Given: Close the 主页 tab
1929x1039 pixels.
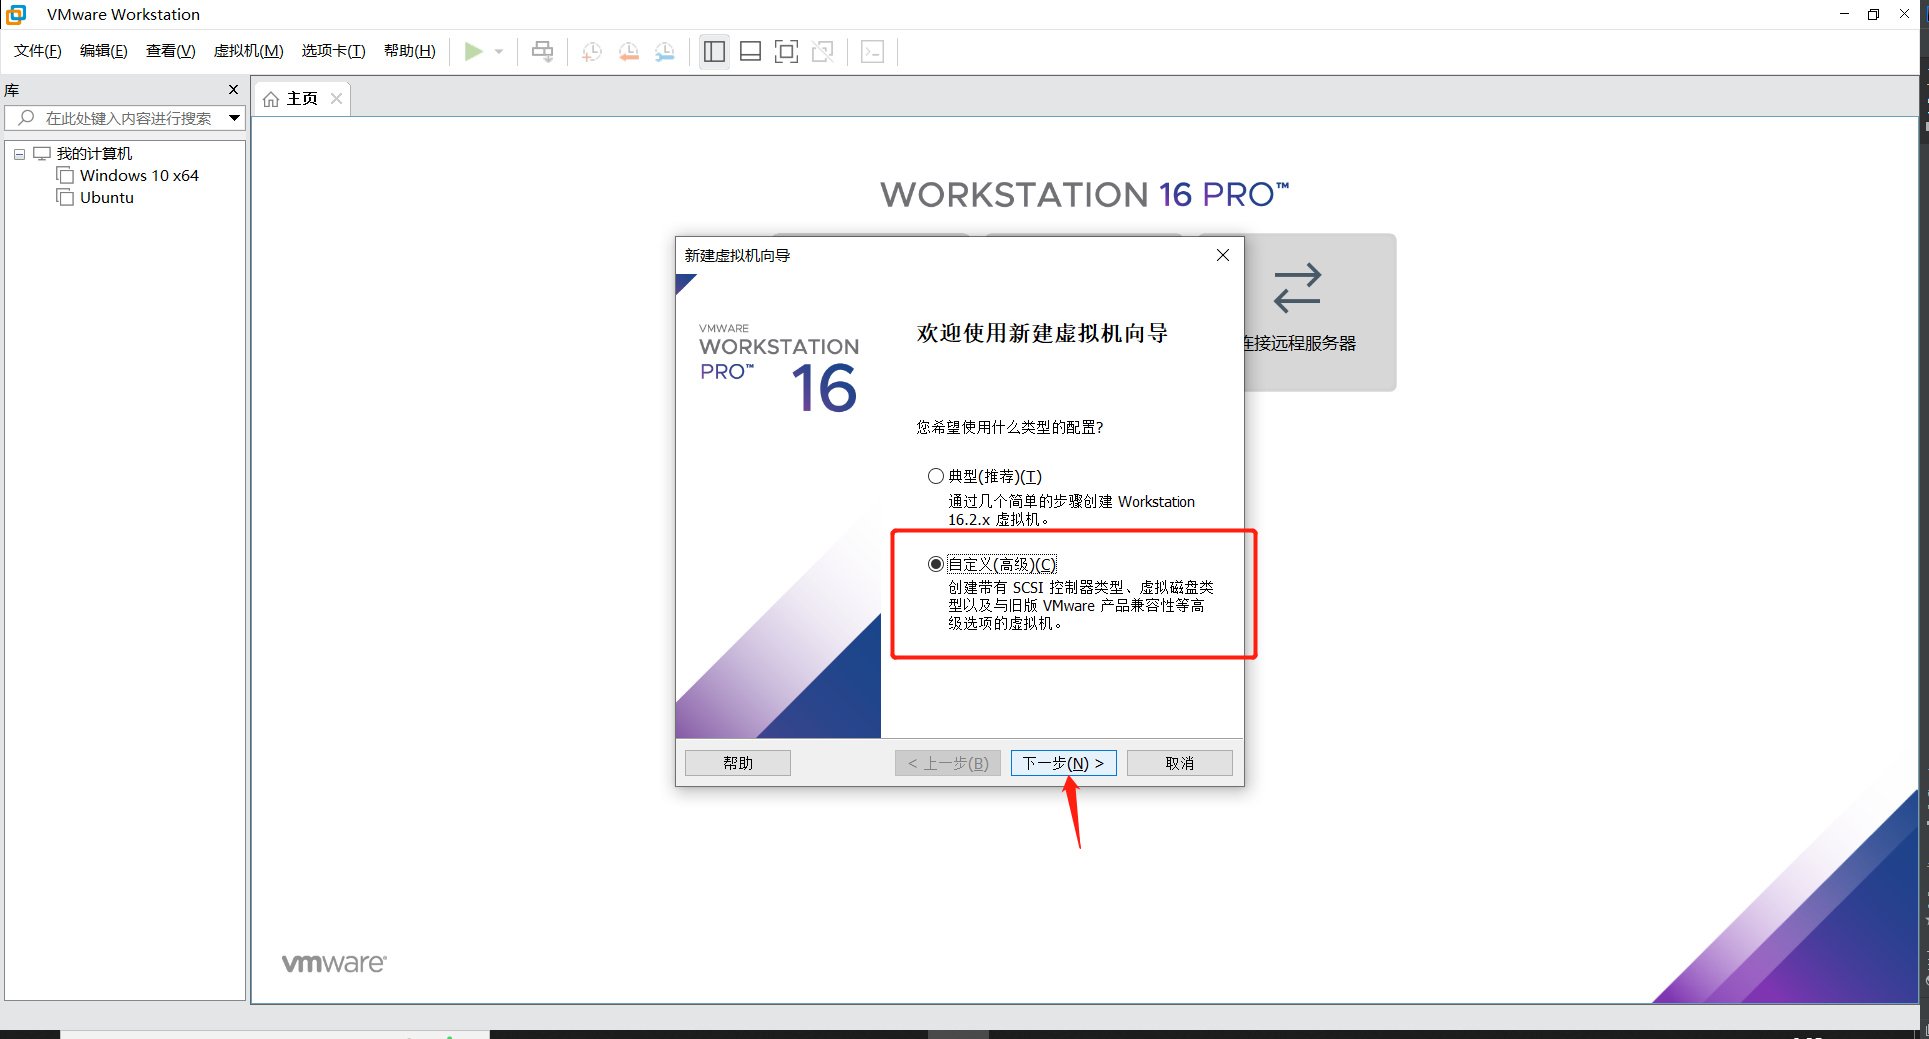Looking at the screenshot, I should click(x=336, y=98).
